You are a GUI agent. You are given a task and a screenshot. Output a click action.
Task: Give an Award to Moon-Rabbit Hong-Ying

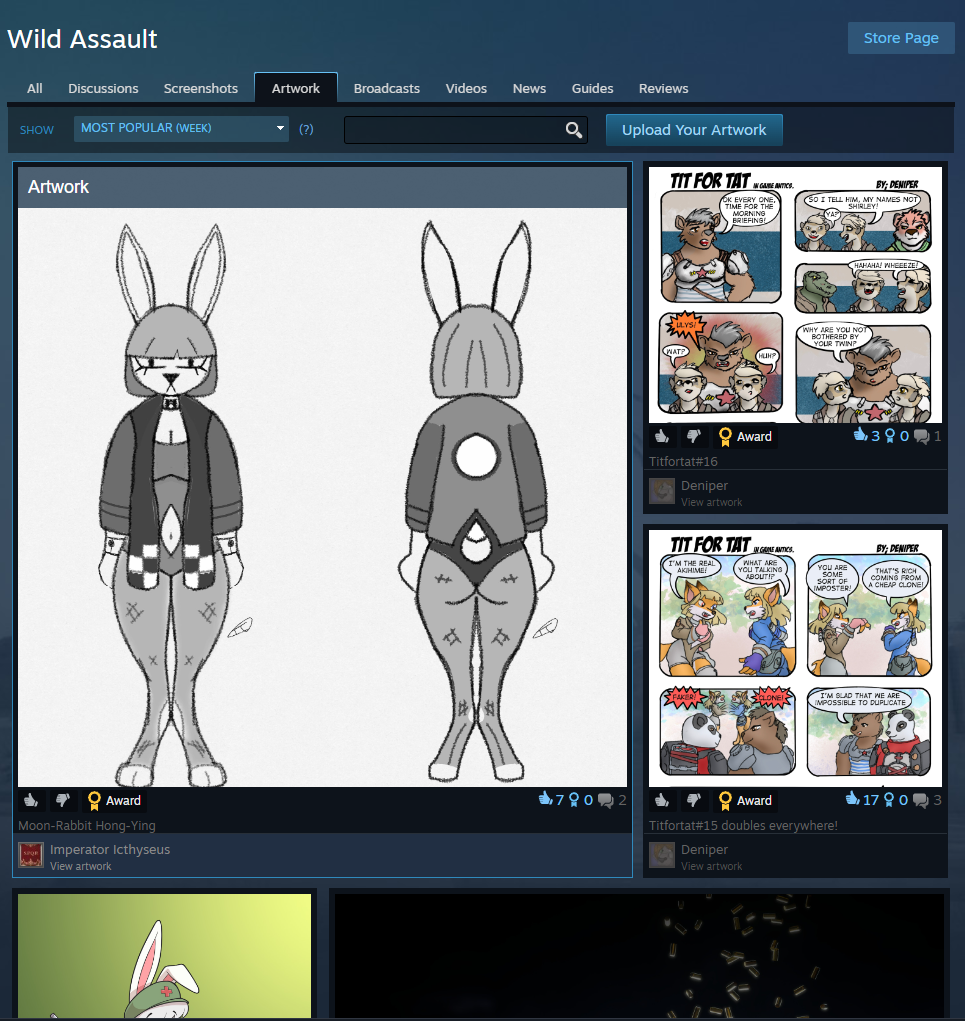pos(114,800)
